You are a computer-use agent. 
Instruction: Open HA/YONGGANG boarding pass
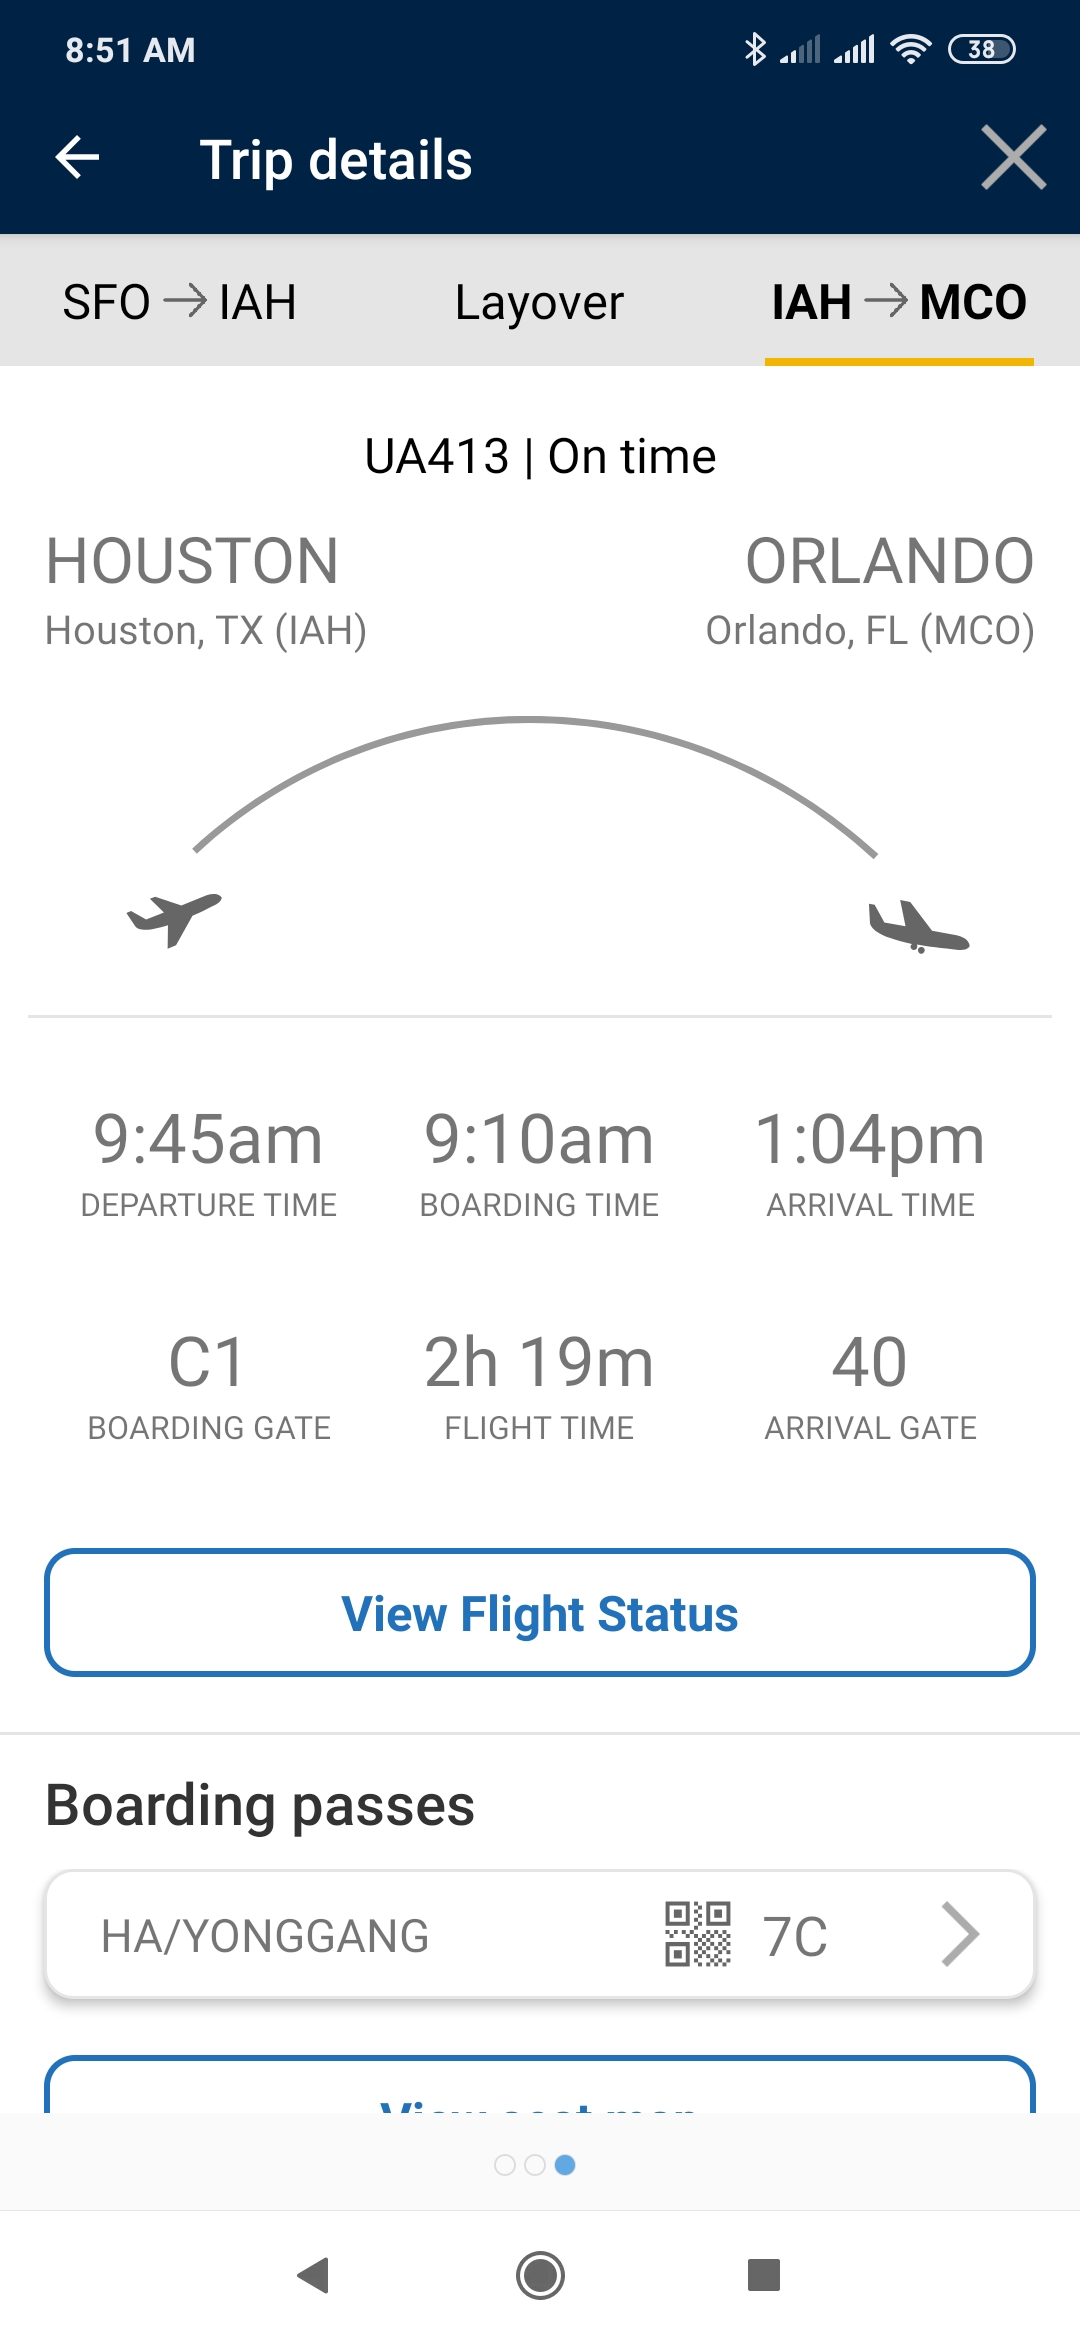coord(265,1936)
